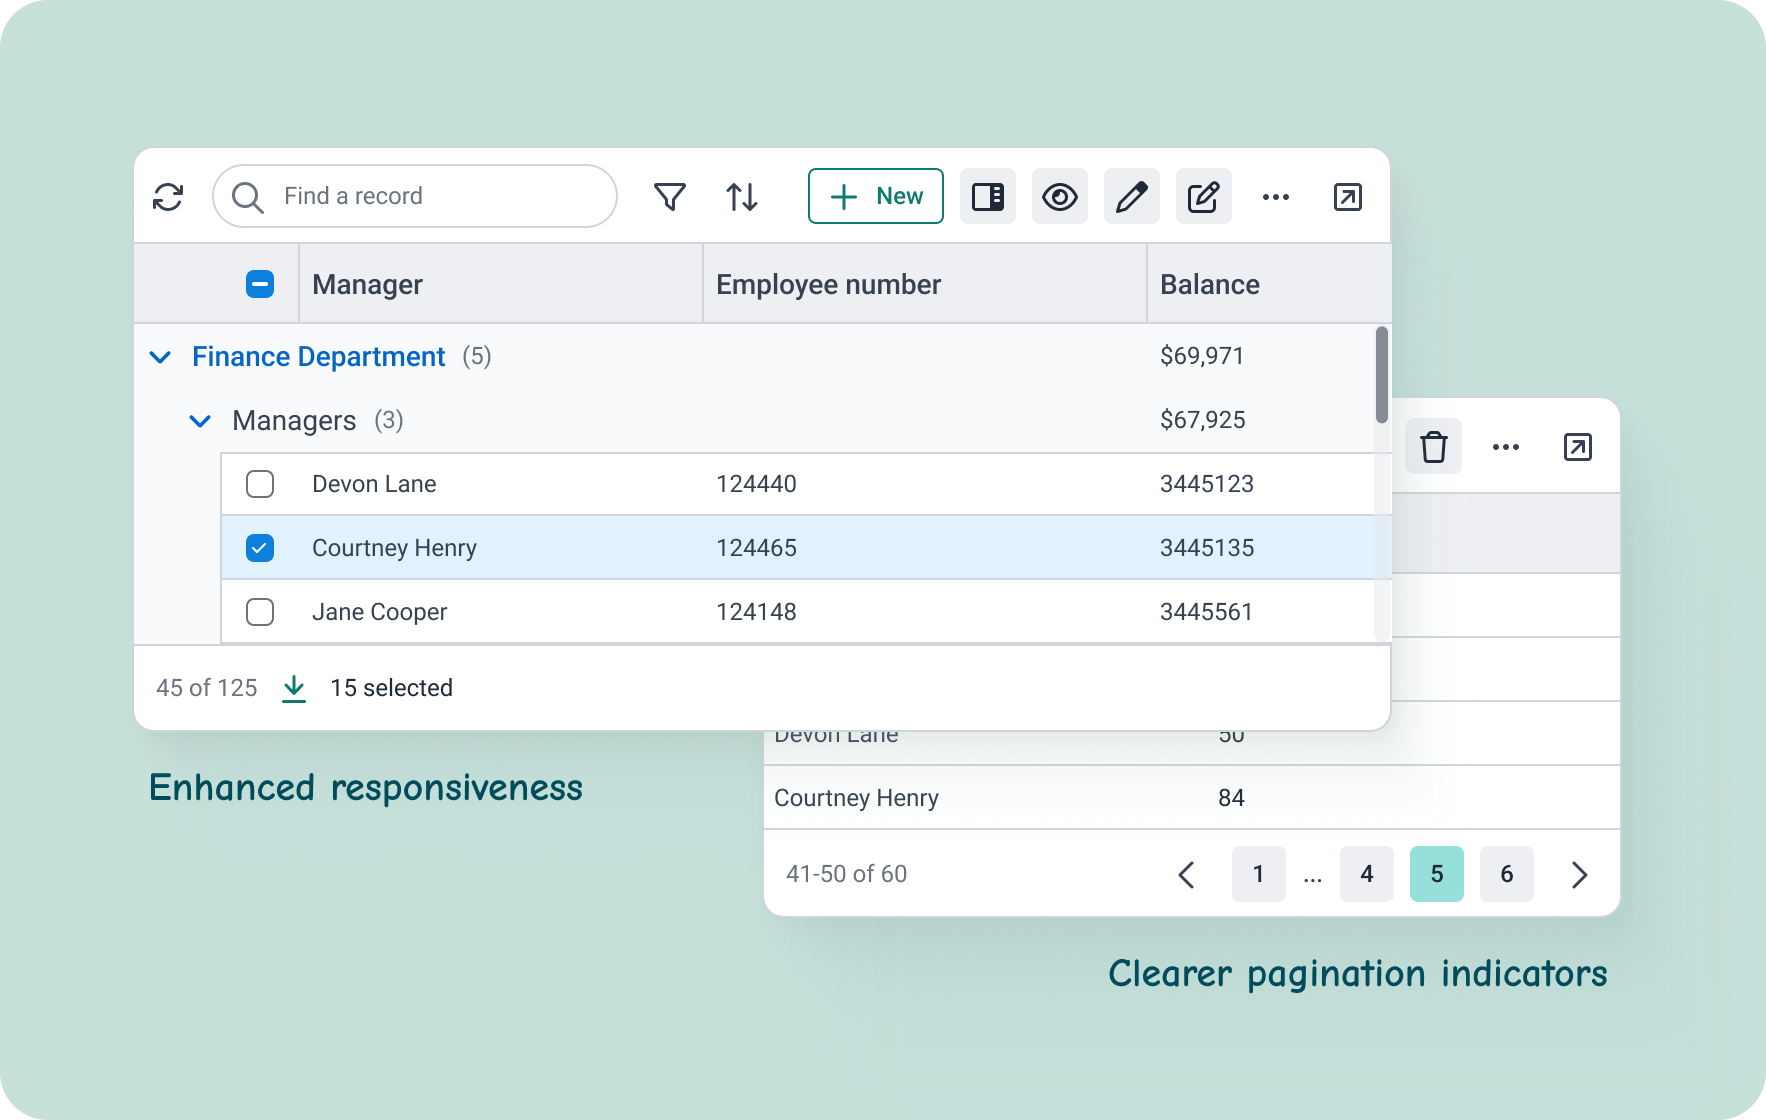The width and height of the screenshot is (1766, 1120).
Task: Click the eye view icon
Action: click(1059, 197)
